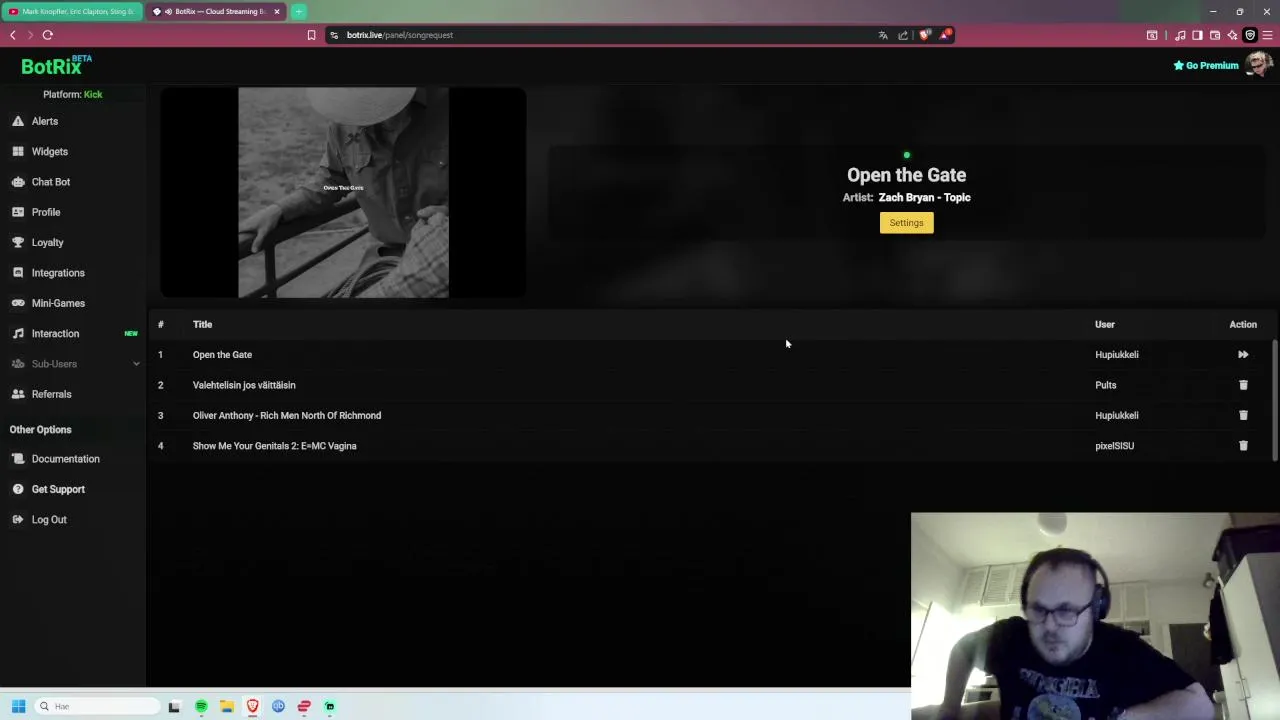Open the Interaction section
The image size is (1280, 720).
pyautogui.click(x=55, y=334)
